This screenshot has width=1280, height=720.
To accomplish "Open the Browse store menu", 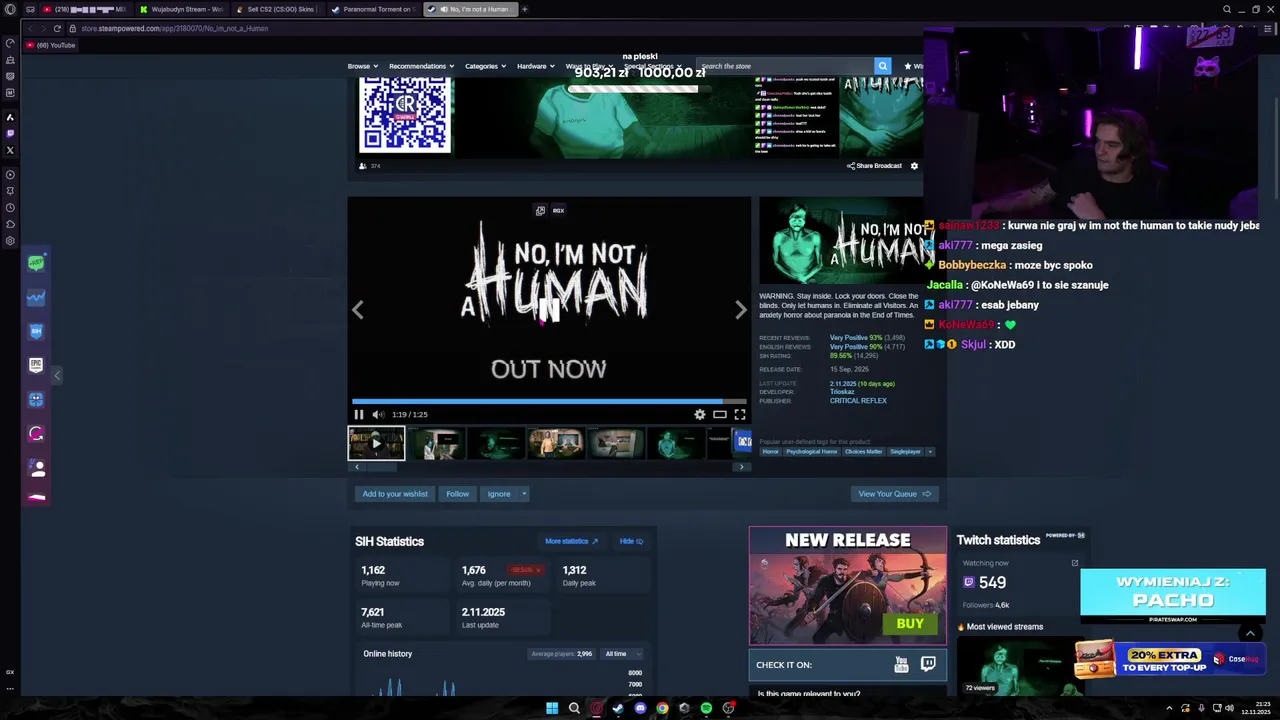I will click(363, 66).
